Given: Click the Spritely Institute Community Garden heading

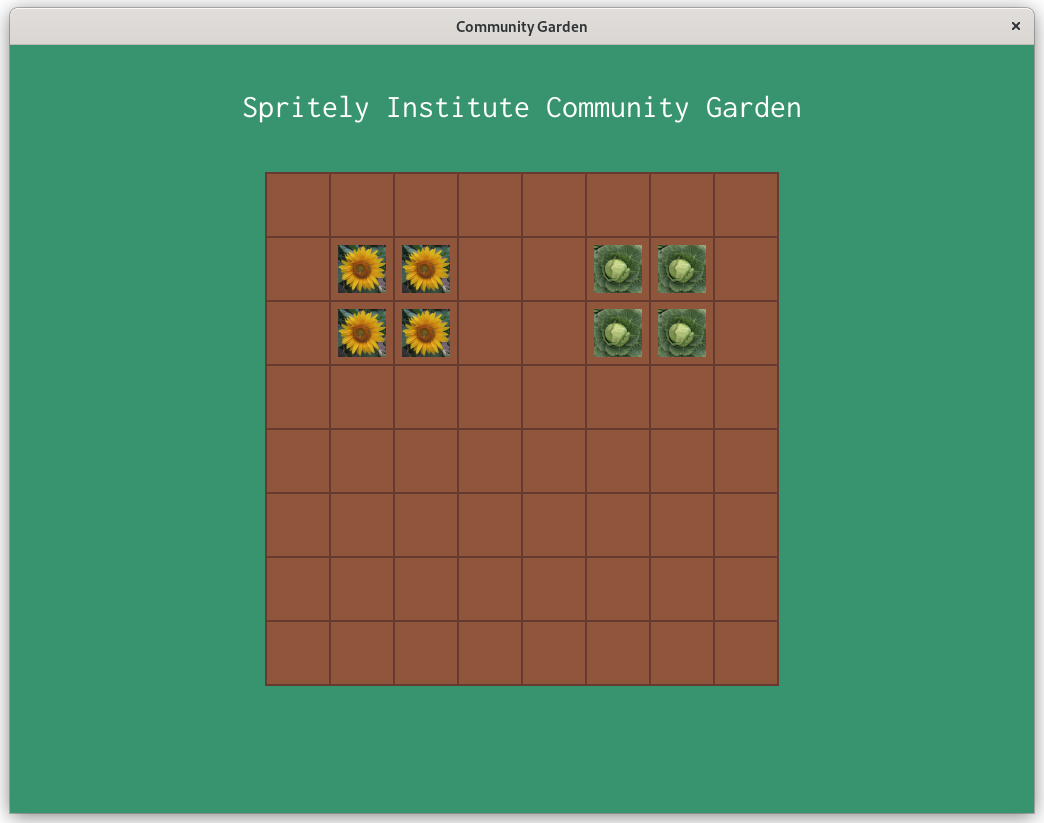Looking at the screenshot, I should click(x=521, y=108).
